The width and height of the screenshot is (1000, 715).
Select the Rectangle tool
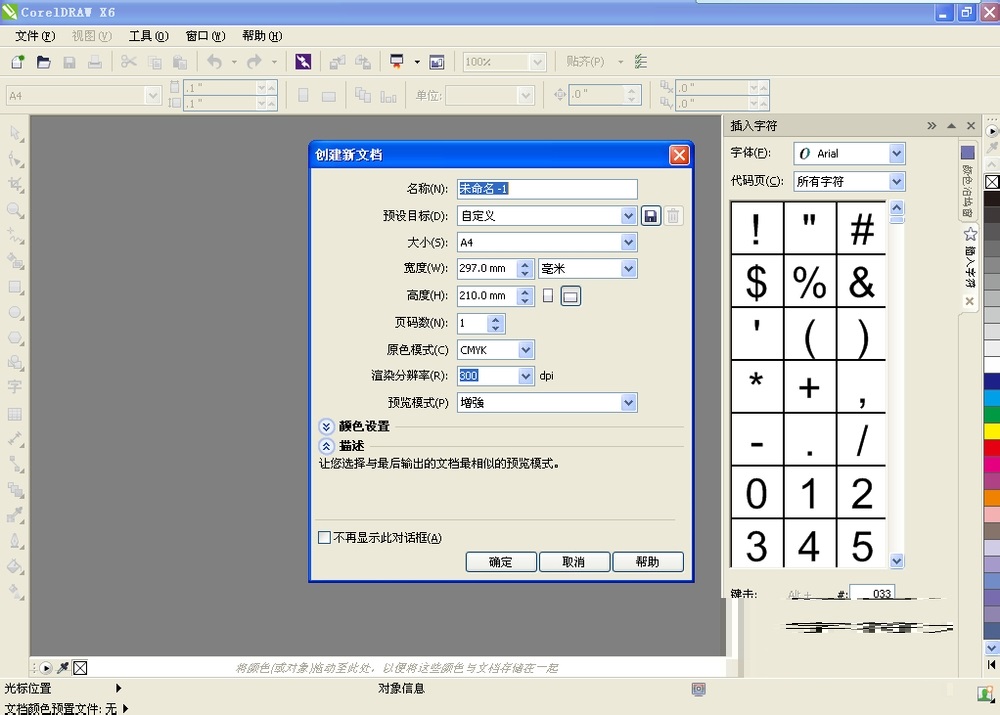(15, 287)
